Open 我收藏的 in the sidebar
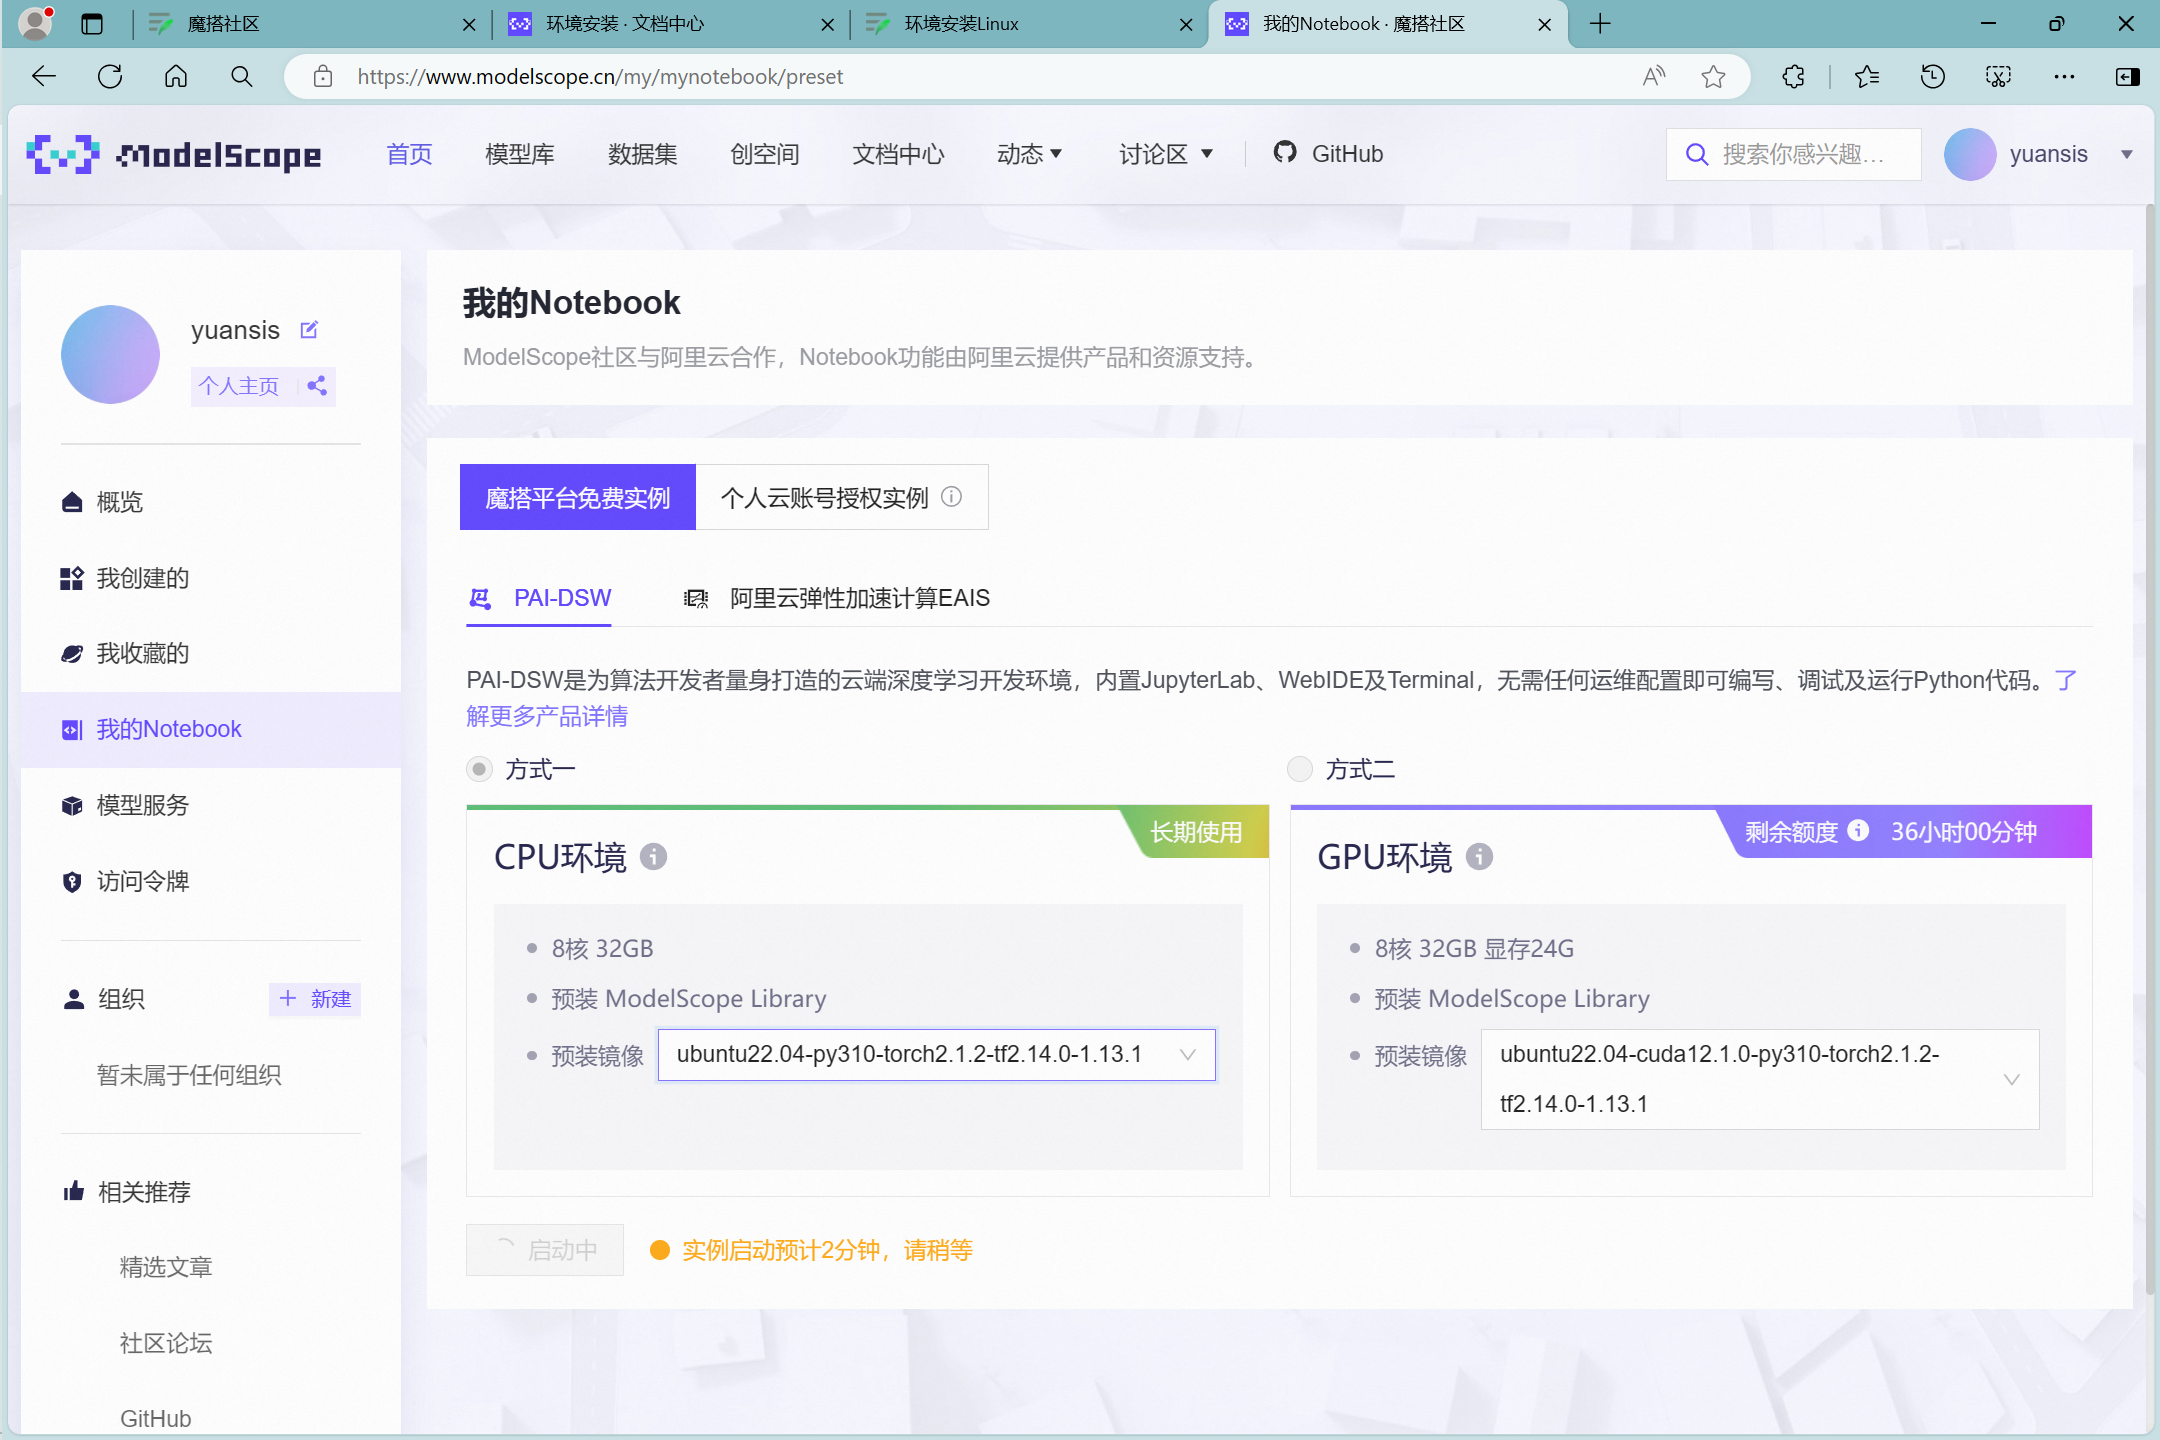 (211, 653)
